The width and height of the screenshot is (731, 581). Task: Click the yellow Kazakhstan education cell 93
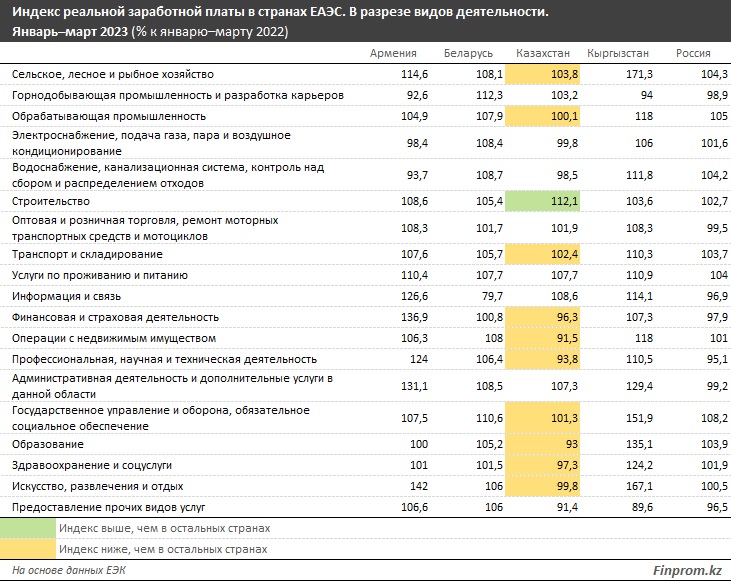tap(542, 444)
